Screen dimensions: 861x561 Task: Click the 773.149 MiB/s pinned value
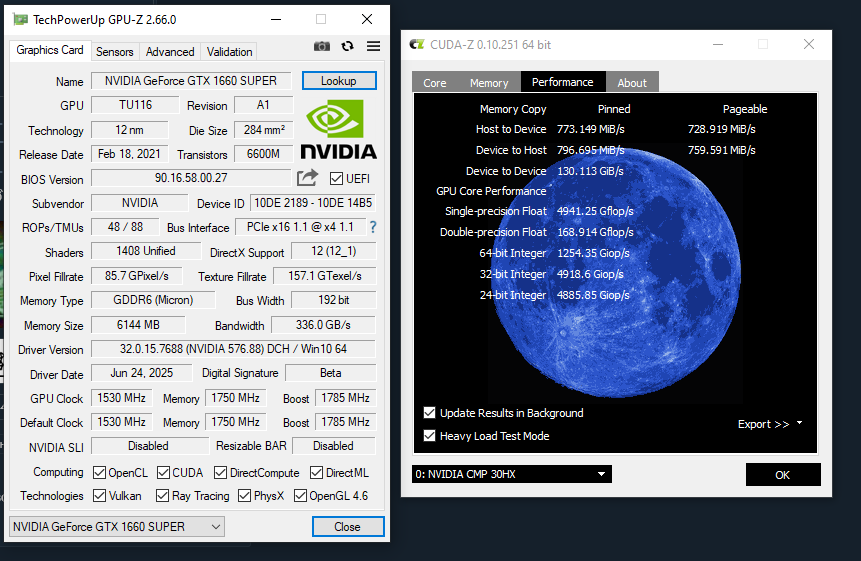click(x=591, y=130)
